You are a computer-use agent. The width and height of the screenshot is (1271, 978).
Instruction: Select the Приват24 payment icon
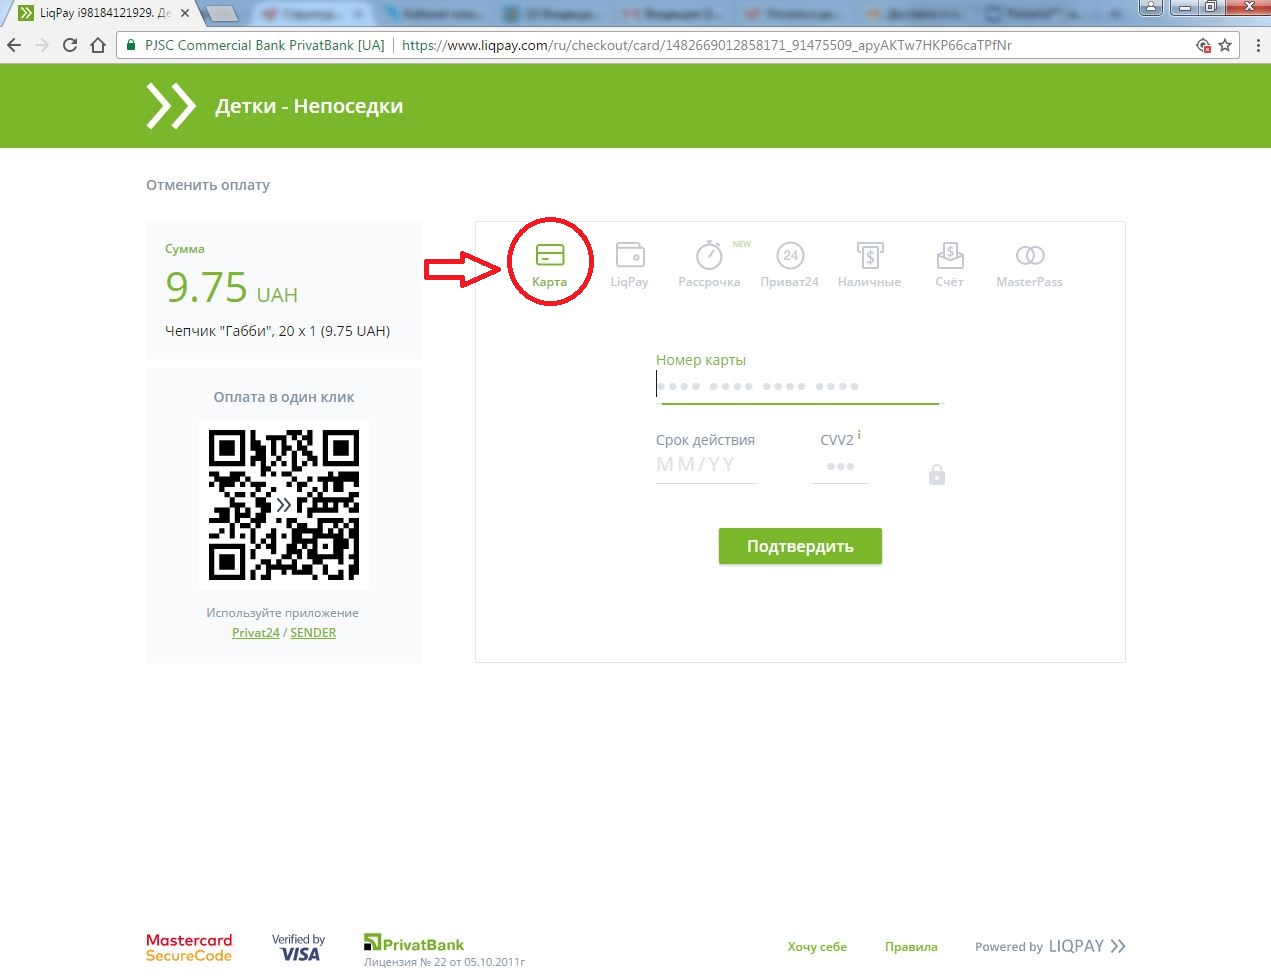click(789, 260)
